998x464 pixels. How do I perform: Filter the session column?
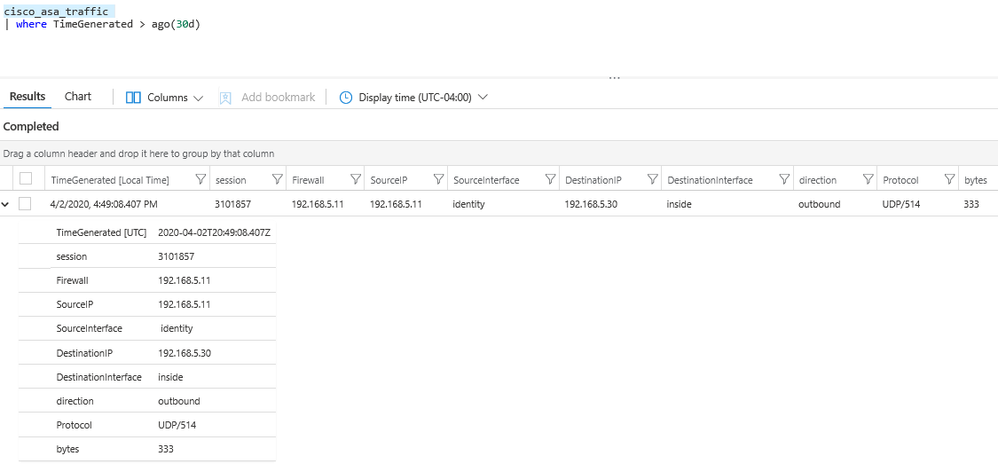277,179
